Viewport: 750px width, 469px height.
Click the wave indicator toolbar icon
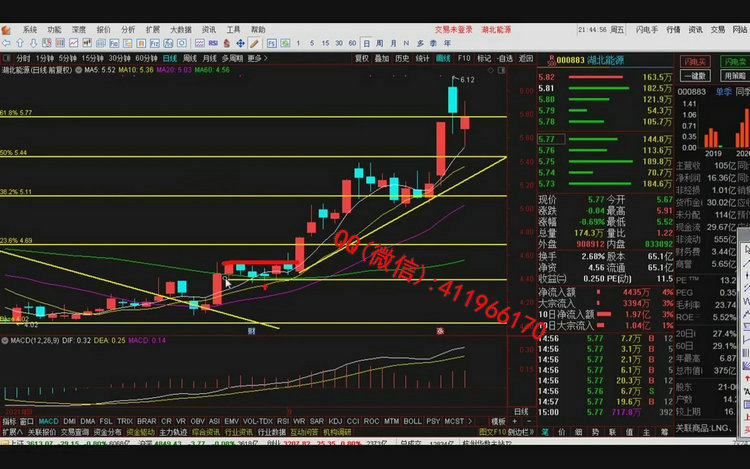pyautogui.click(x=199, y=44)
